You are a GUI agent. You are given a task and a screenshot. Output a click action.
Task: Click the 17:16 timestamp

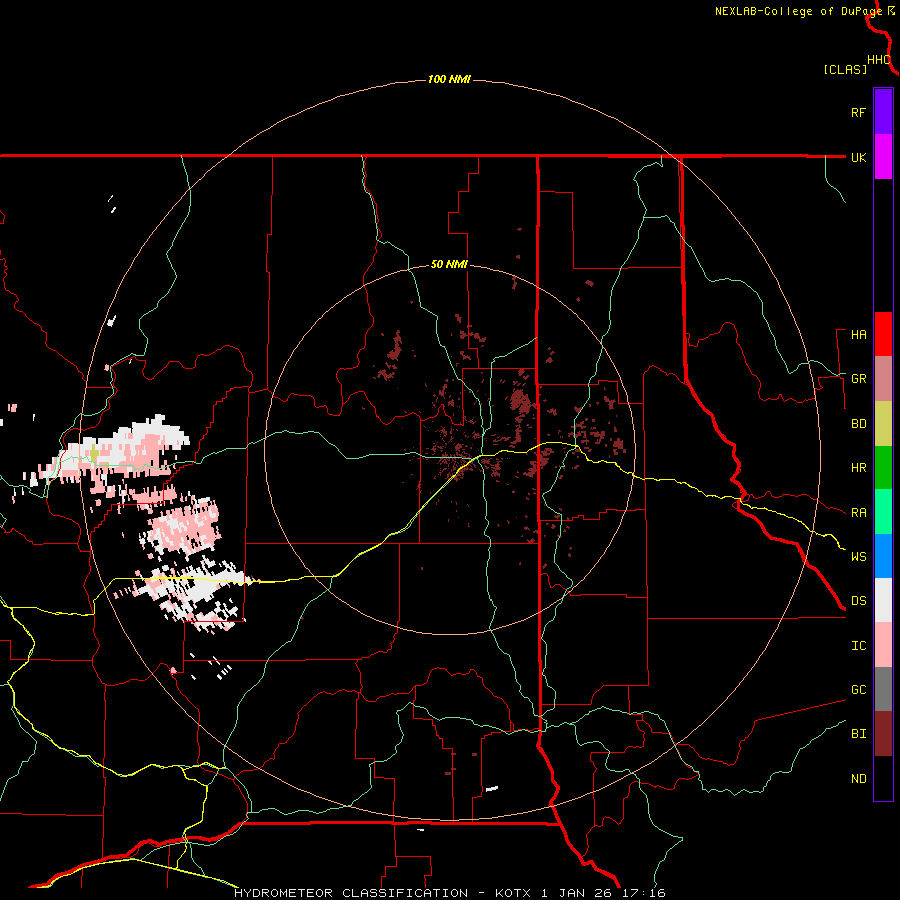643,893
